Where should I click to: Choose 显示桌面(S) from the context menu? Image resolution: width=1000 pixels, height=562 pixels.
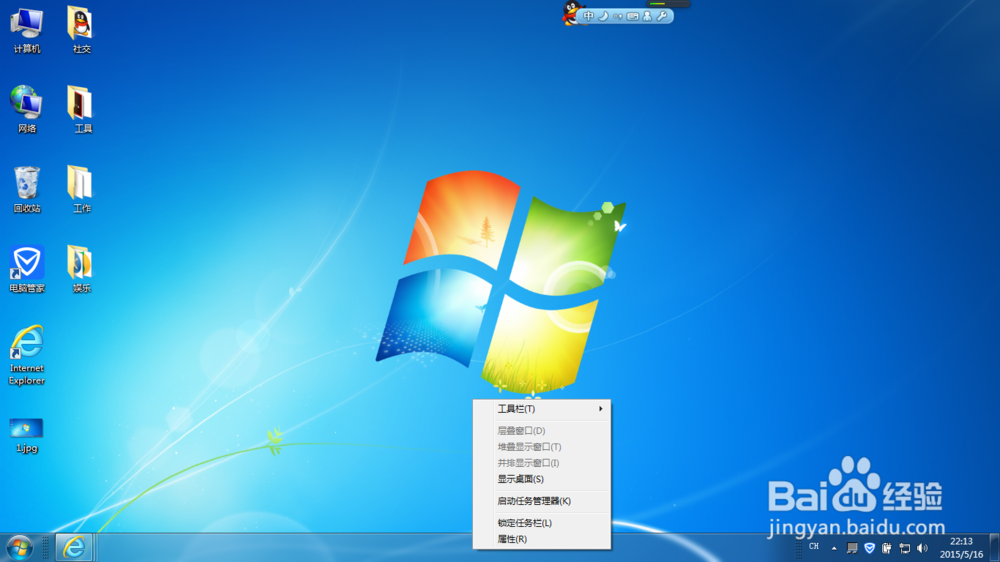click(541, 479)
